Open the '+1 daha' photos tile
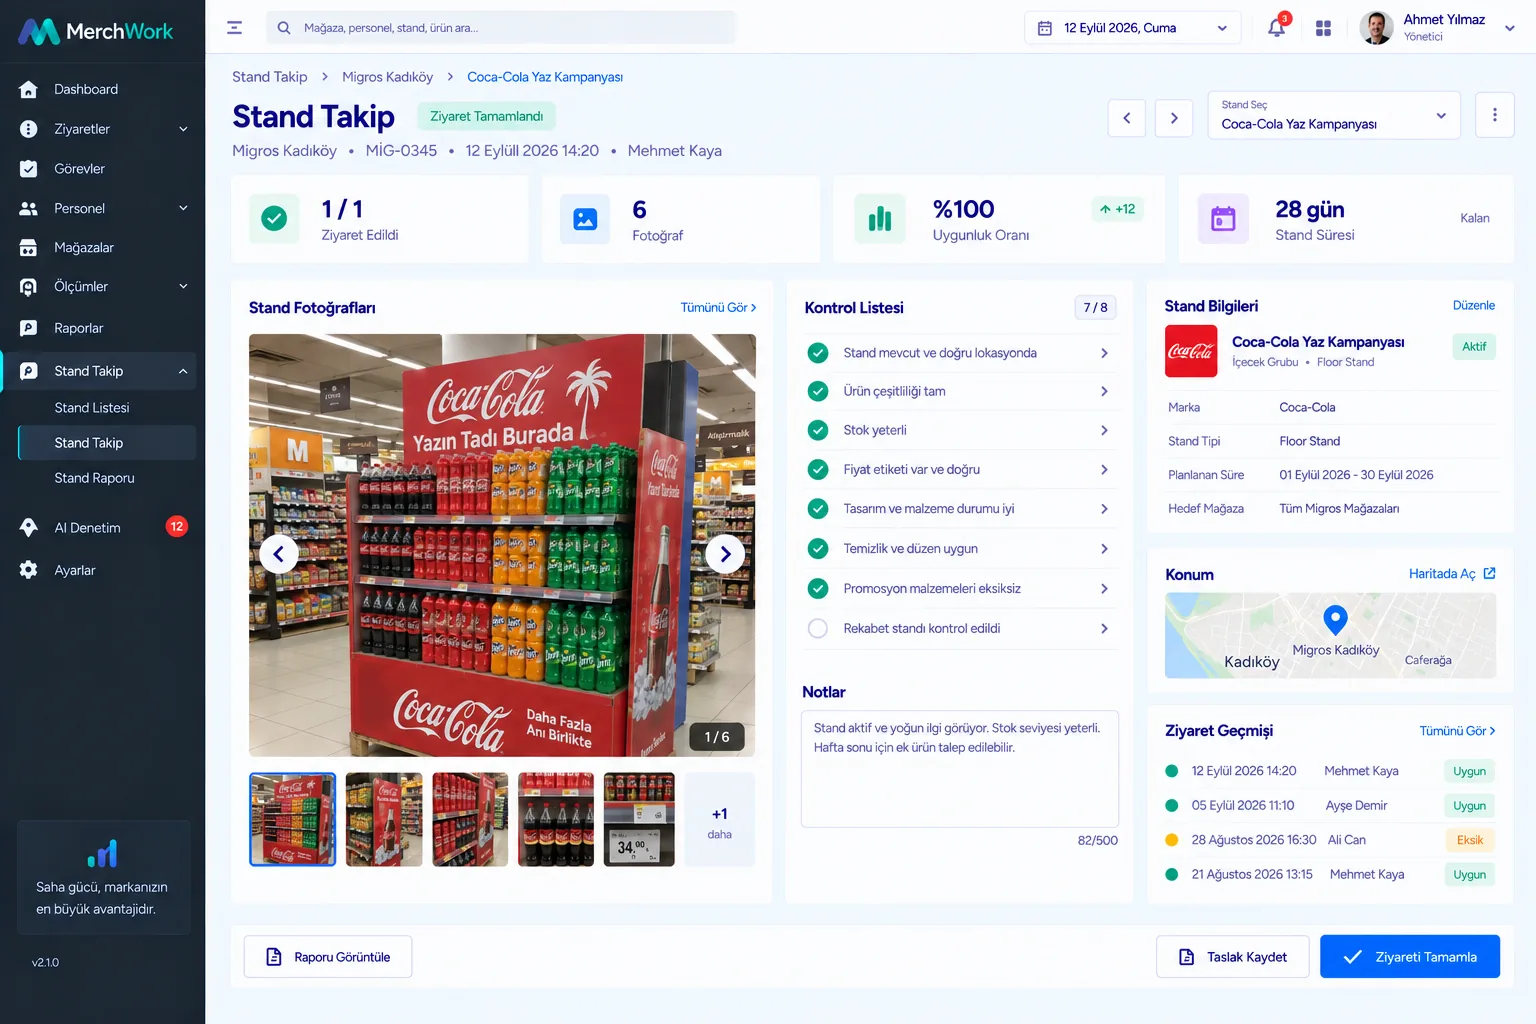The image size is (1536, 1024). pyautogui.click(x=720, y=819)
